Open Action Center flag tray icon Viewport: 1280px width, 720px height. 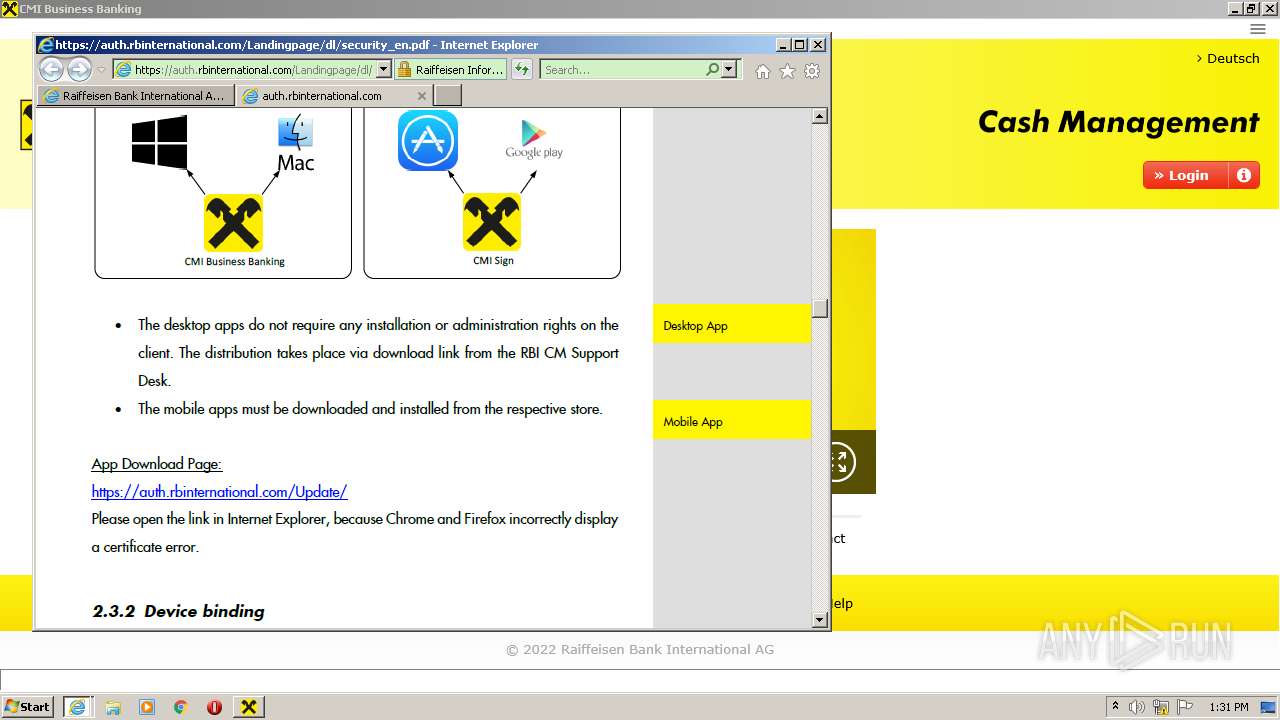(x=1185, y=707)
